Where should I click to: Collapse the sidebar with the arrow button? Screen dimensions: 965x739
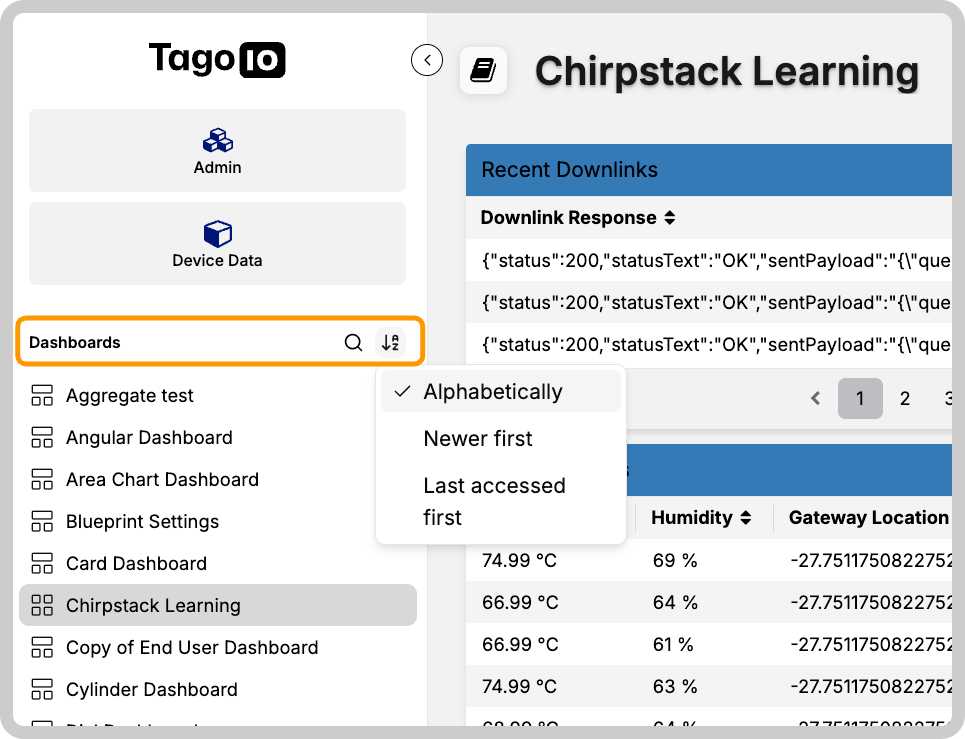[x=427, y=60]
